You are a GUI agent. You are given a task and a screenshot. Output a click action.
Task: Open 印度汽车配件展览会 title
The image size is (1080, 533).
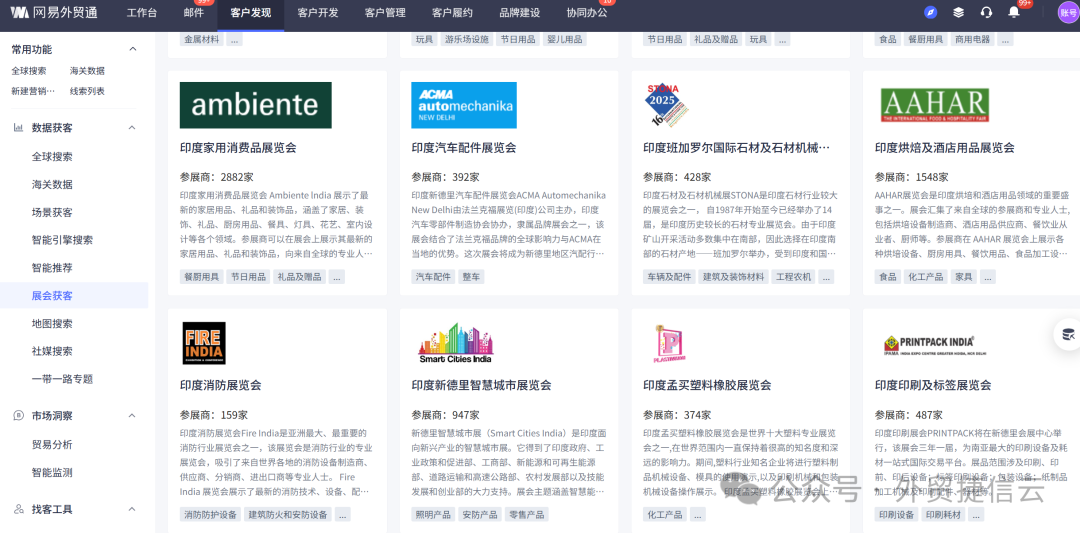pos(464,148)
